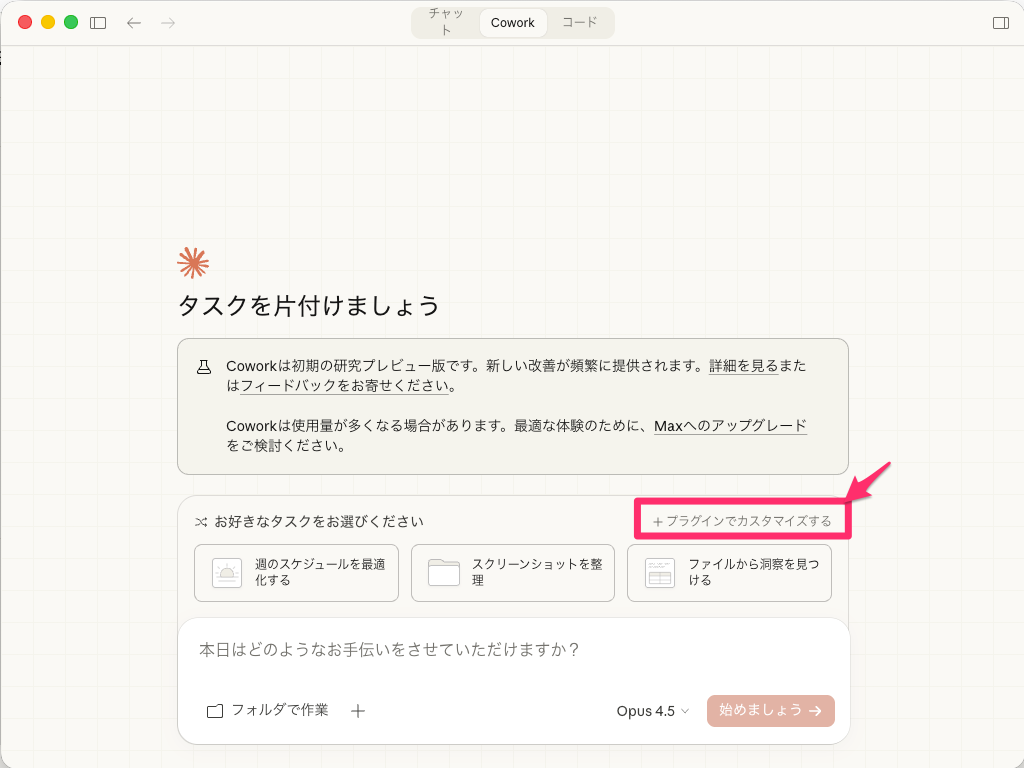Click the sunrise icon on the schedule card

[x=226, y=572]
